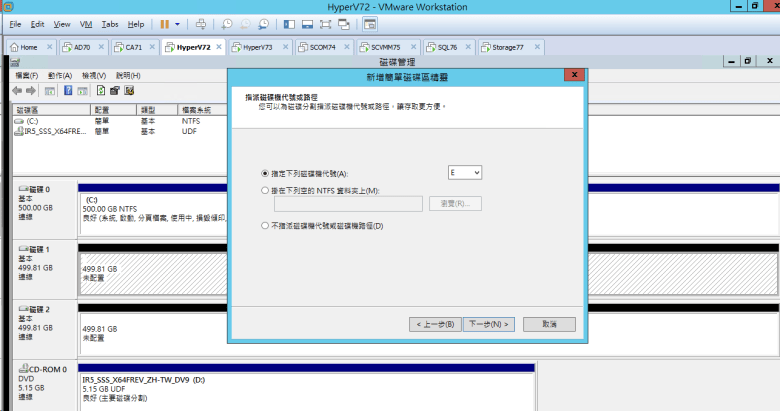Viewport: 780px width, 411px height.
Task: Click the refresh icon in Disk Management toolbar
Action: (101, 90)
